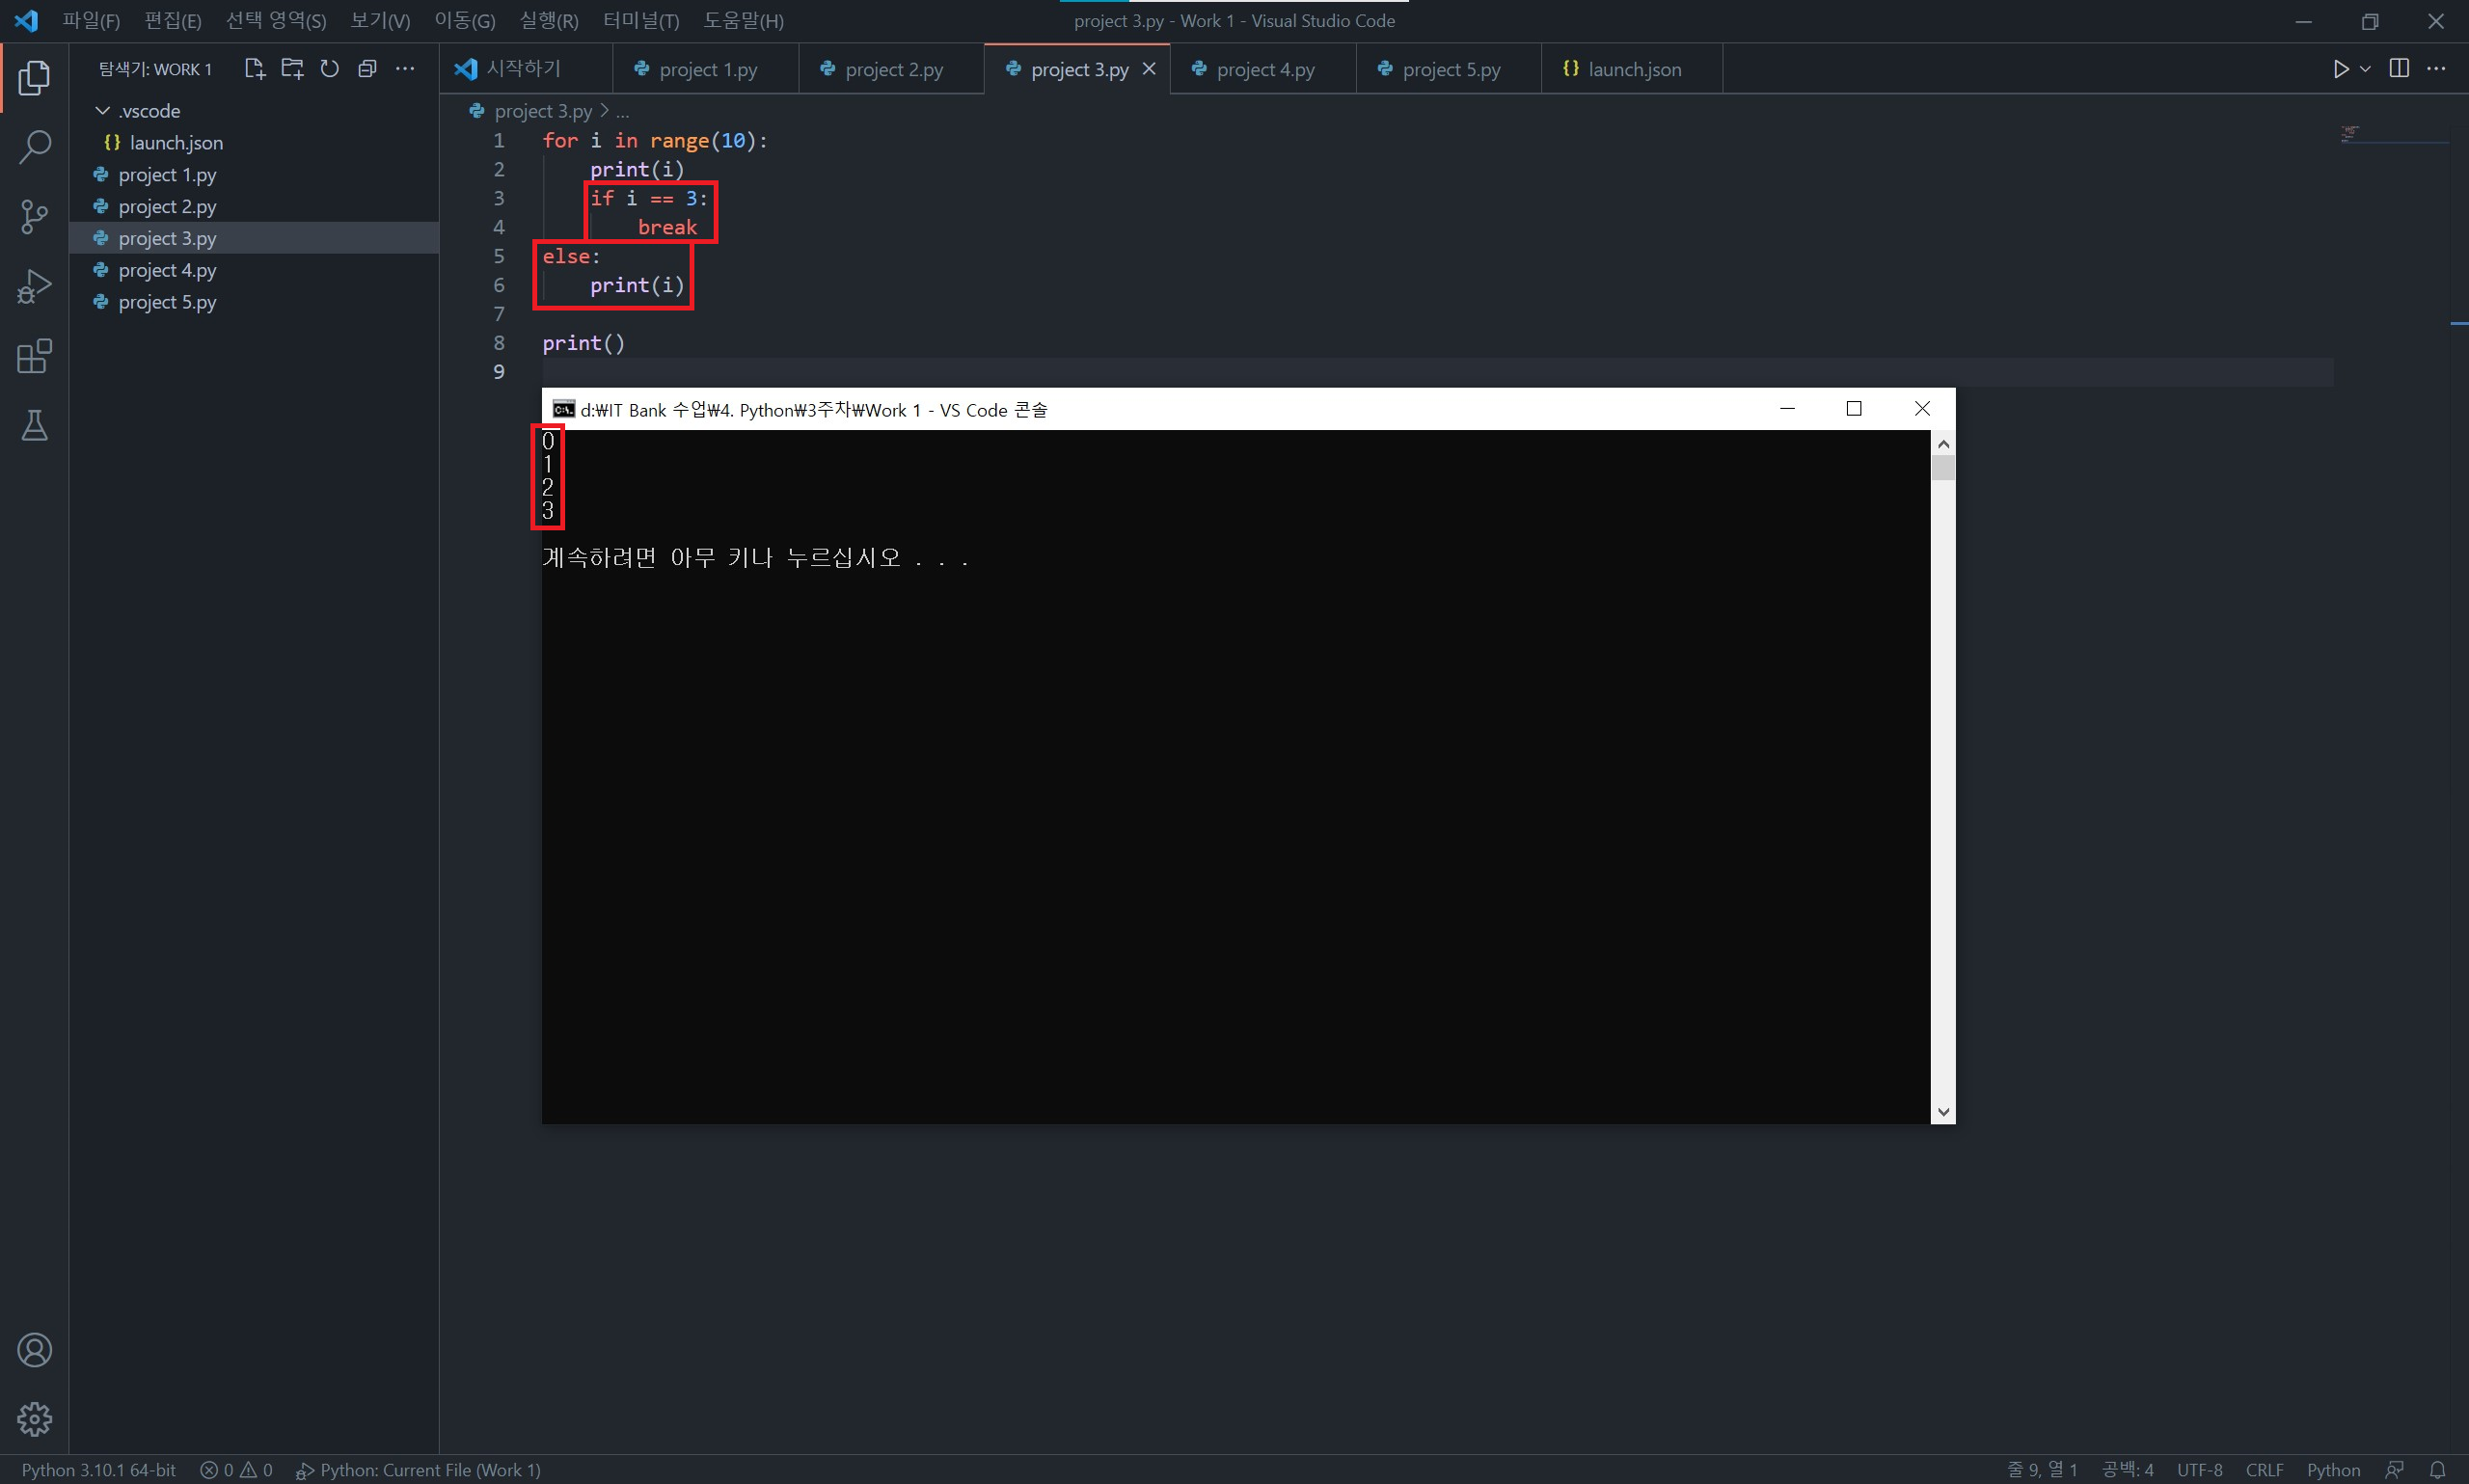Screen dimensions: 2469x1484
Task: Click Python 3.10.1 64-bit interpreter status
Action: click(x=98, y=1469)
